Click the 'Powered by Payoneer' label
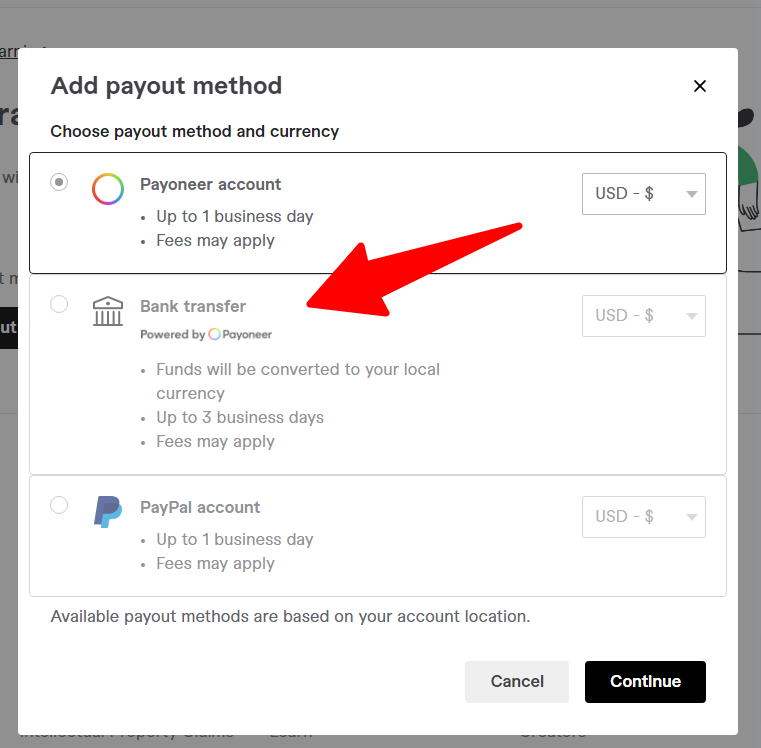This screenshot has height=748, width=761. (x=206, y=334)
